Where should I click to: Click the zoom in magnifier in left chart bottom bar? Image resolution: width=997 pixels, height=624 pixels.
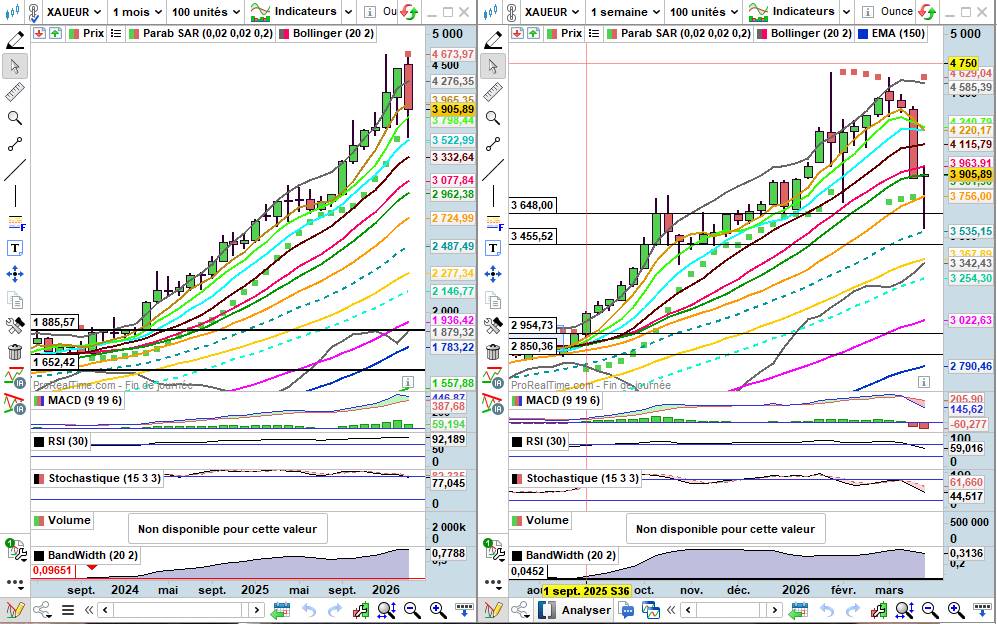click(x=438, y=609)
